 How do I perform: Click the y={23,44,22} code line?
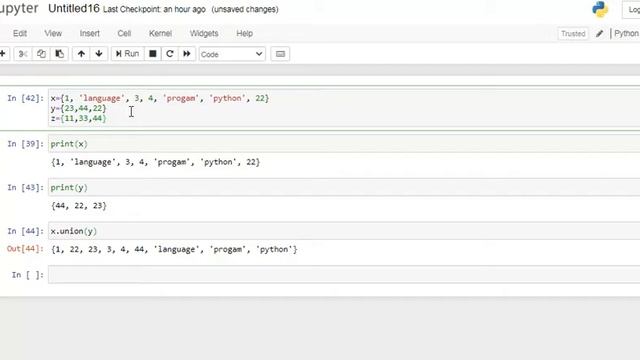coord(78,109)
